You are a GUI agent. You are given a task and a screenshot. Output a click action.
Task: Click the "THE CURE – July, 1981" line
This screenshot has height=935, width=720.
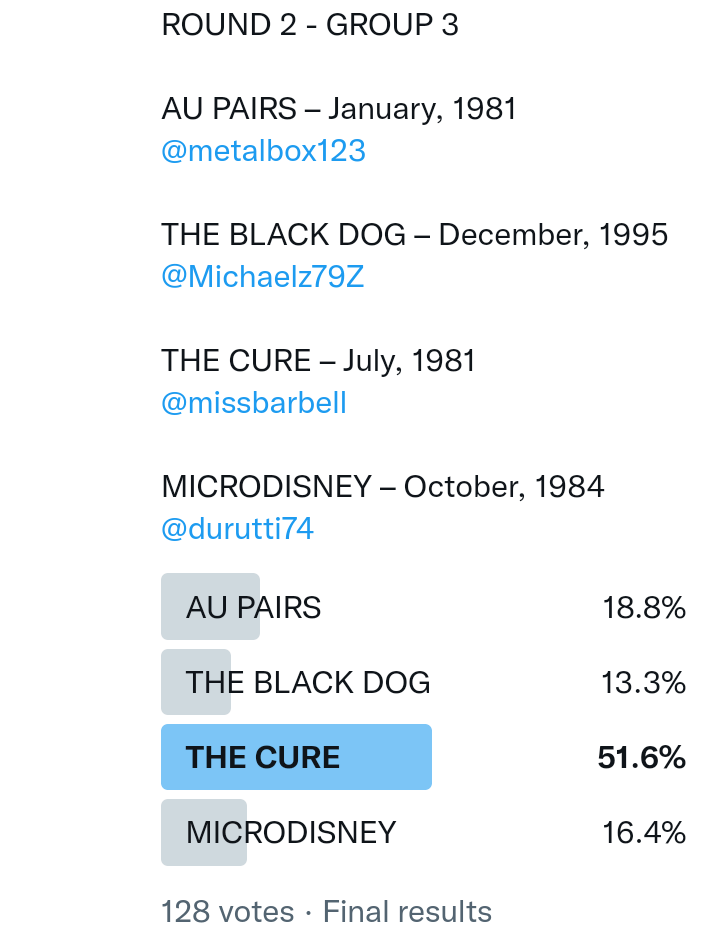pos(318,361)
